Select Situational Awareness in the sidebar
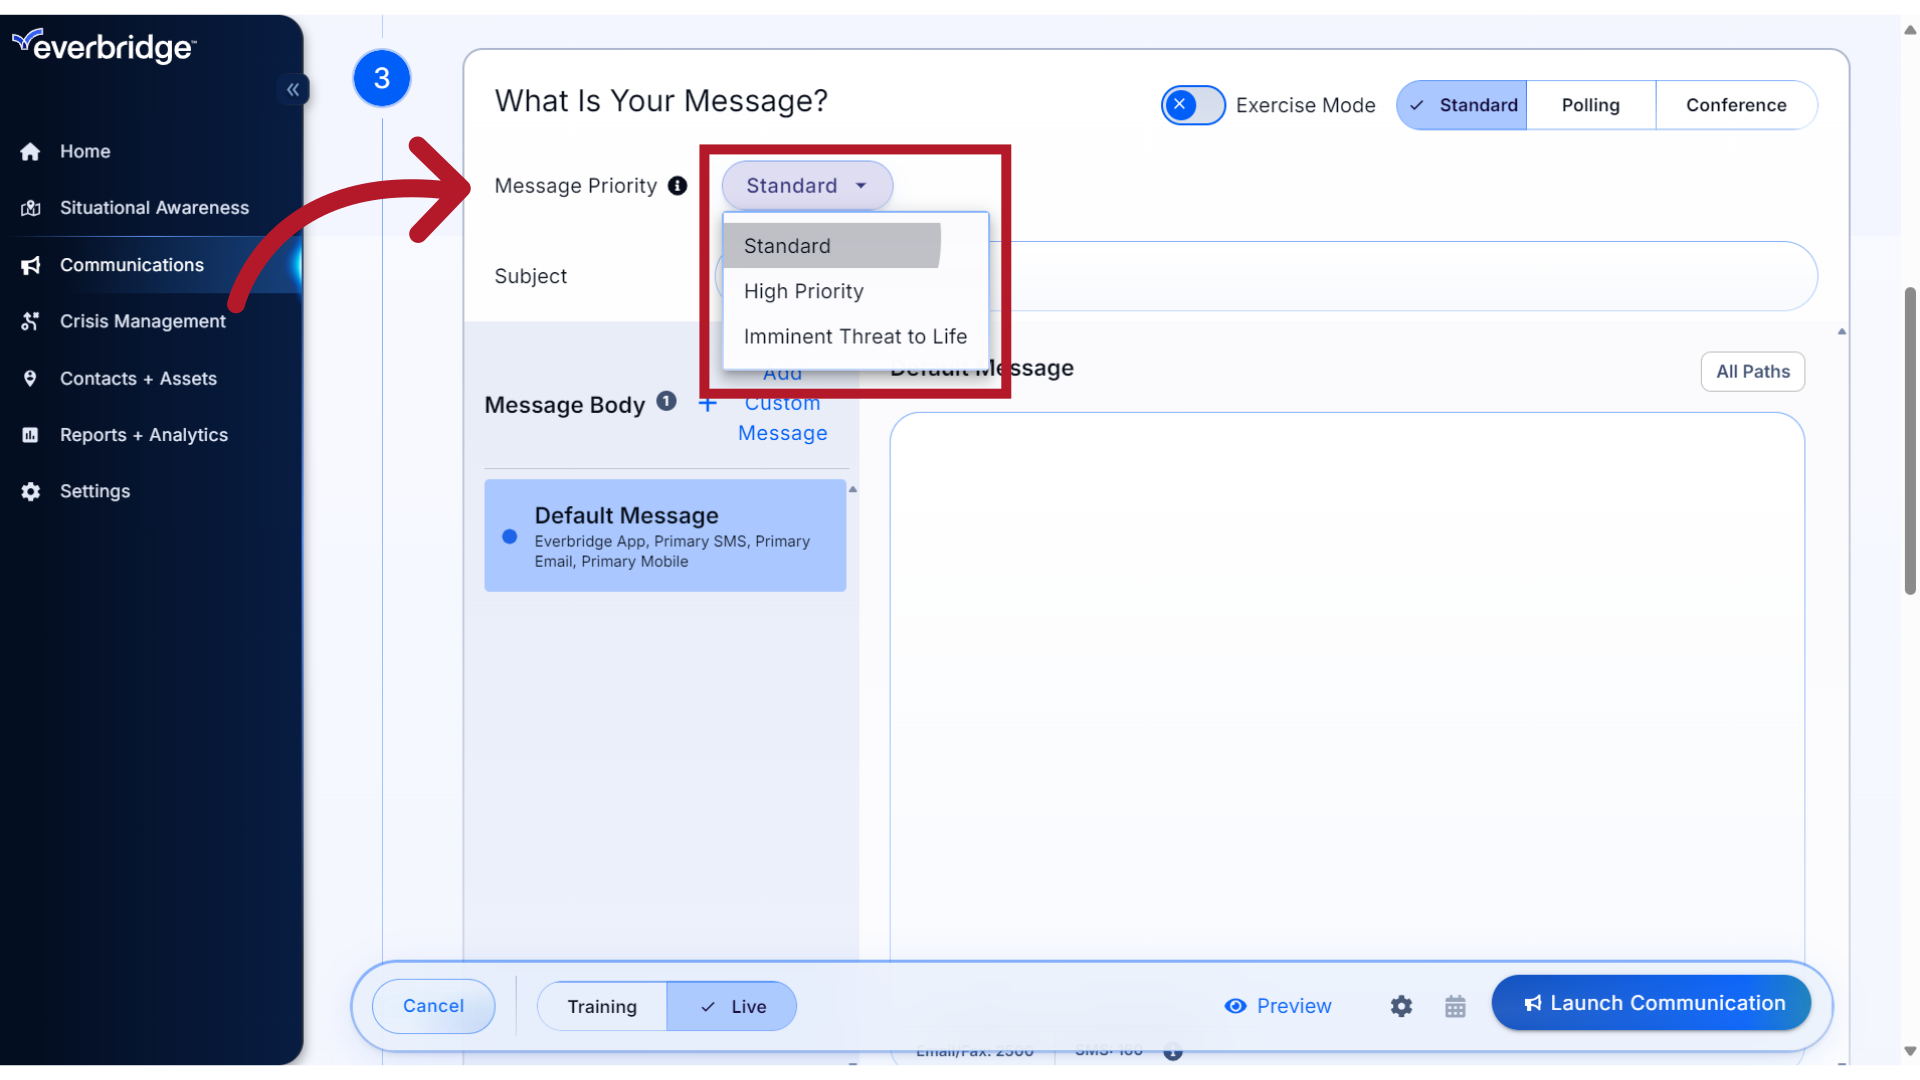This screenshot has width=1920, height=1080. pyautogui.click(x=153, y=207)
